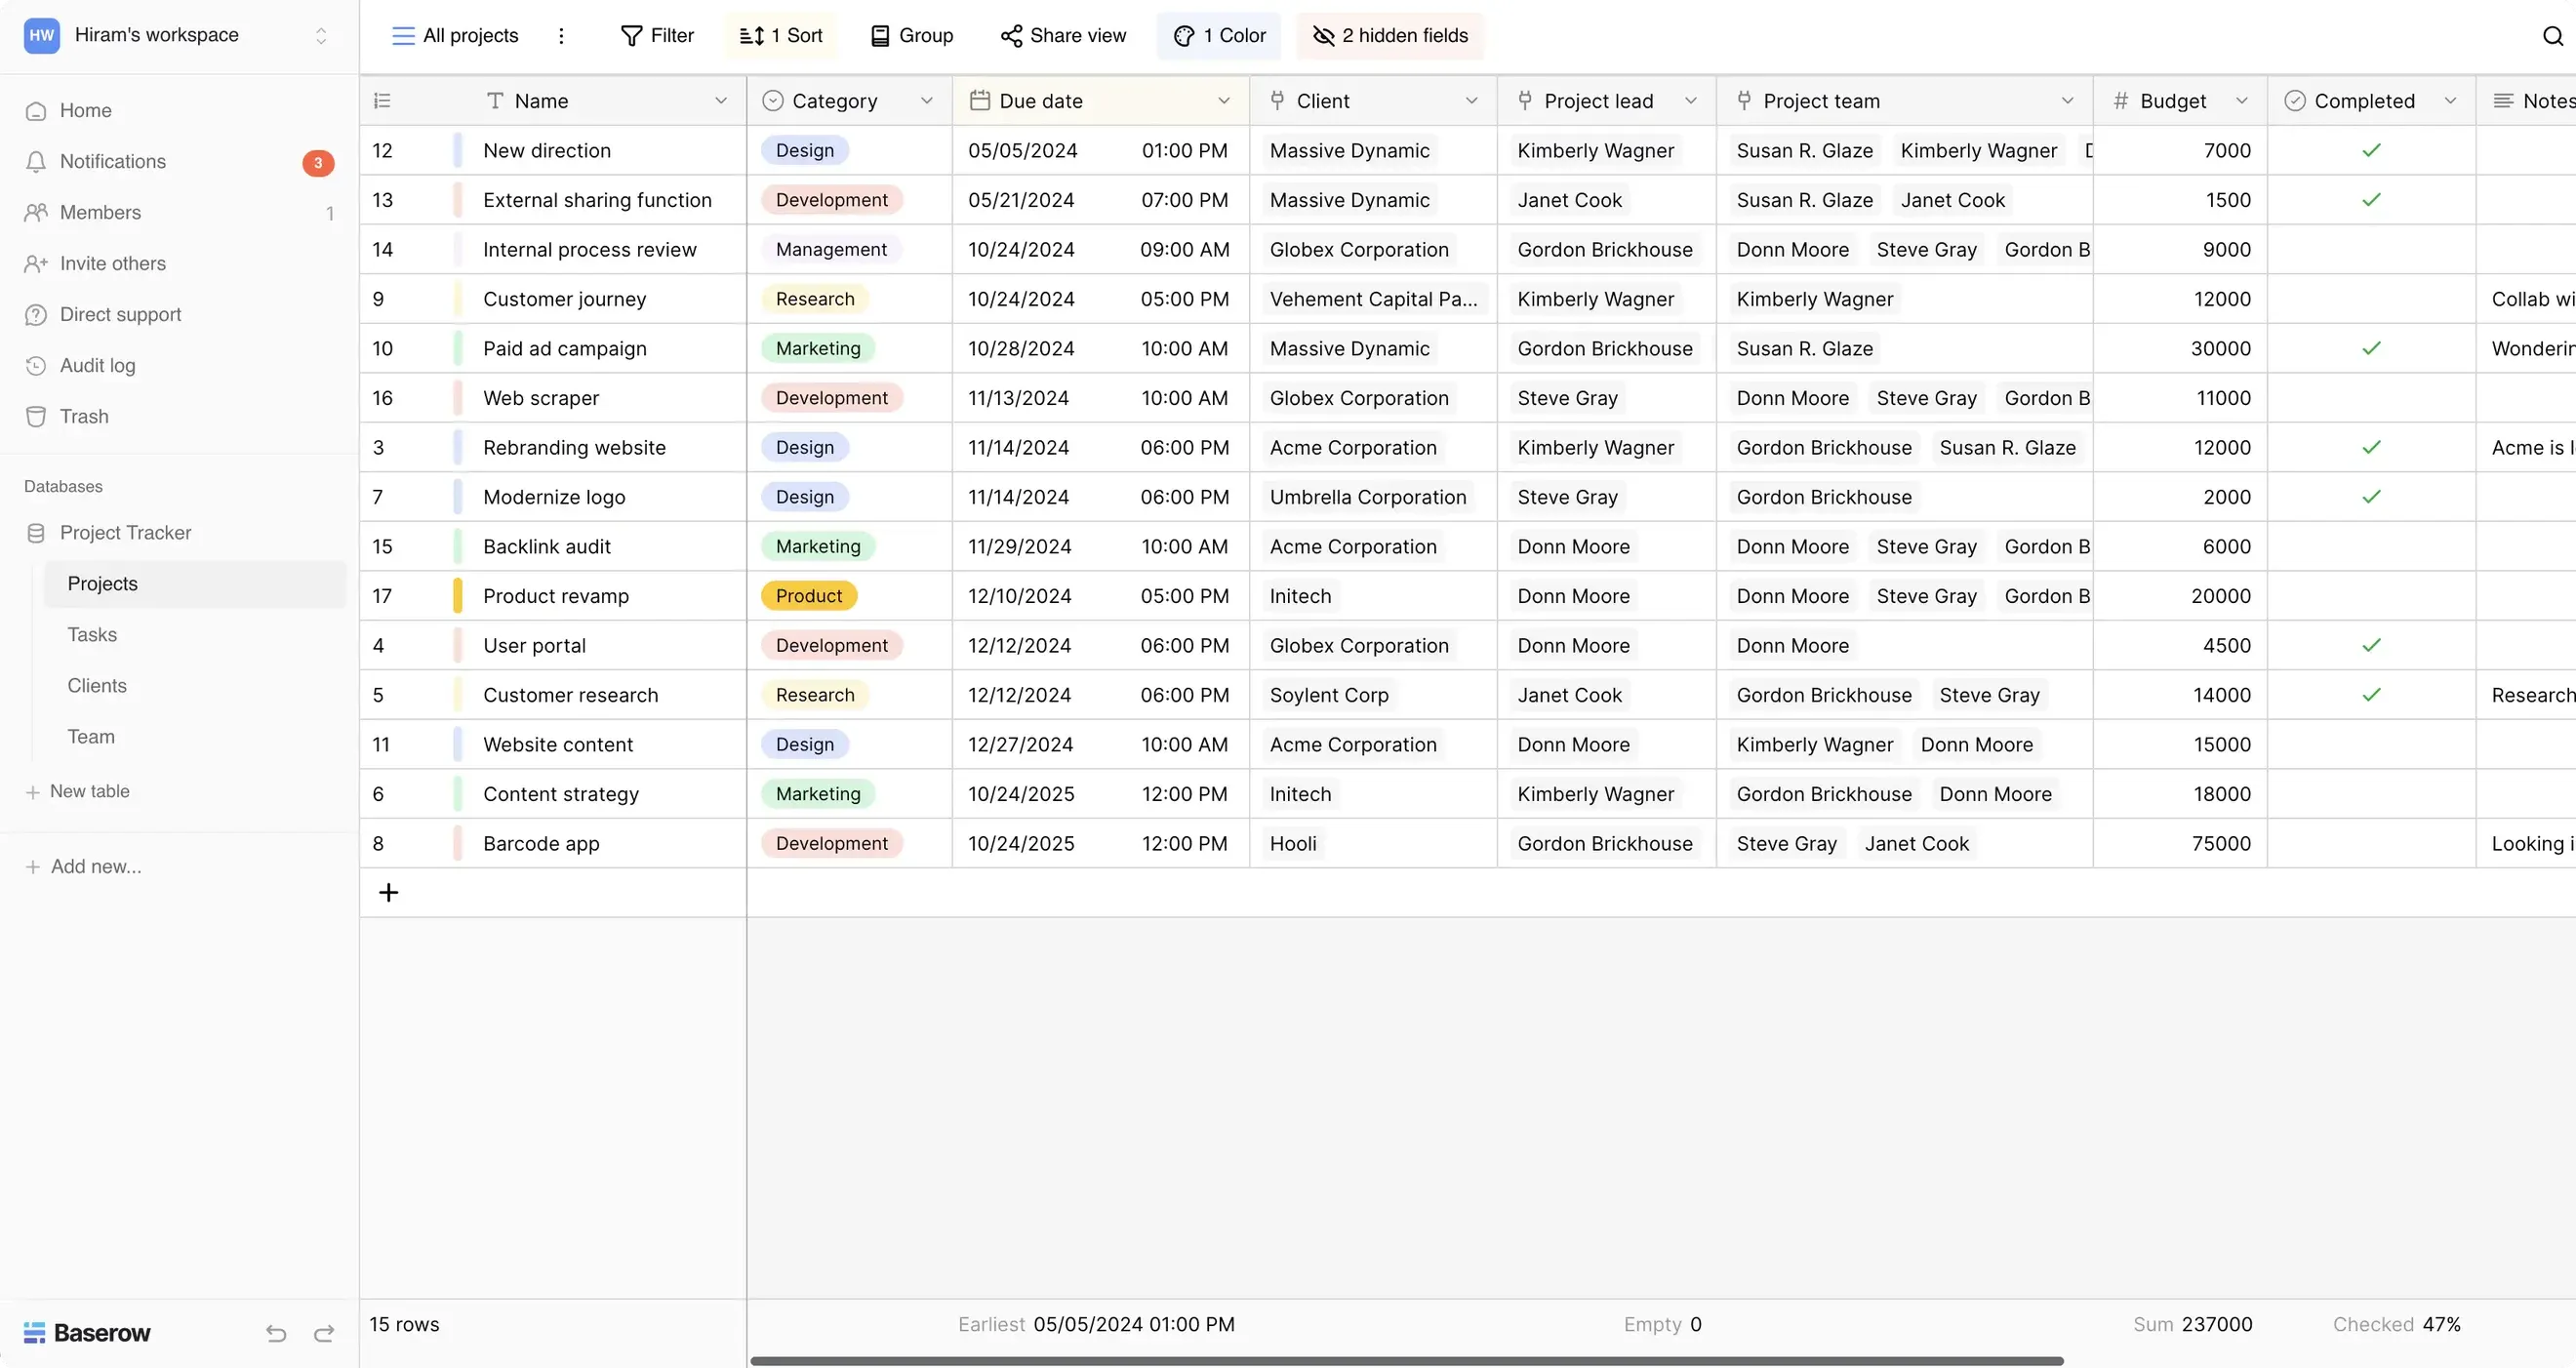Uncheck Completed for New direction row
The image size is (2576, 1368).
pos(2371,150)
